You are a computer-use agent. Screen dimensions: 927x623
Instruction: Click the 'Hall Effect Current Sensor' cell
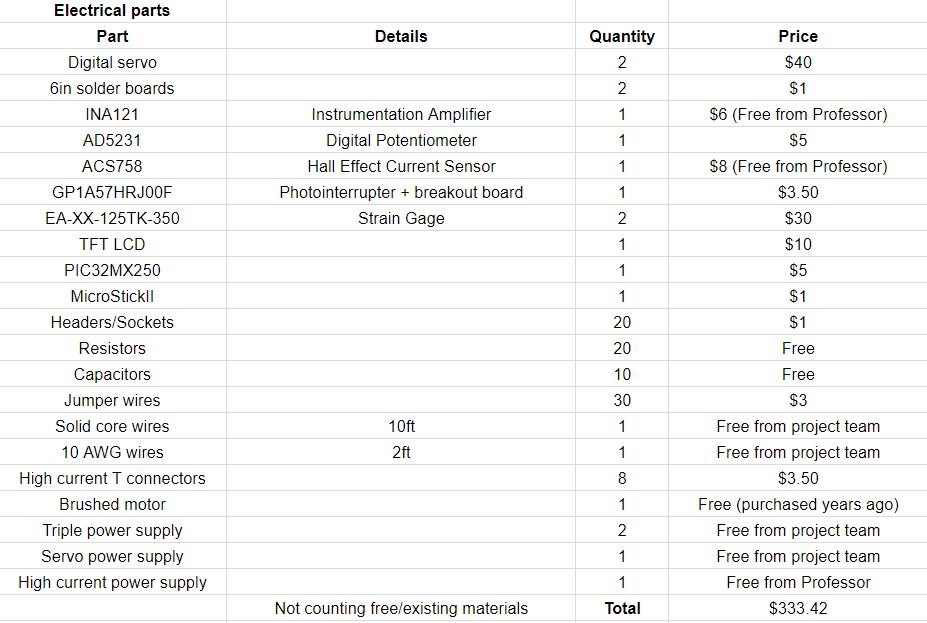point(401,166)
